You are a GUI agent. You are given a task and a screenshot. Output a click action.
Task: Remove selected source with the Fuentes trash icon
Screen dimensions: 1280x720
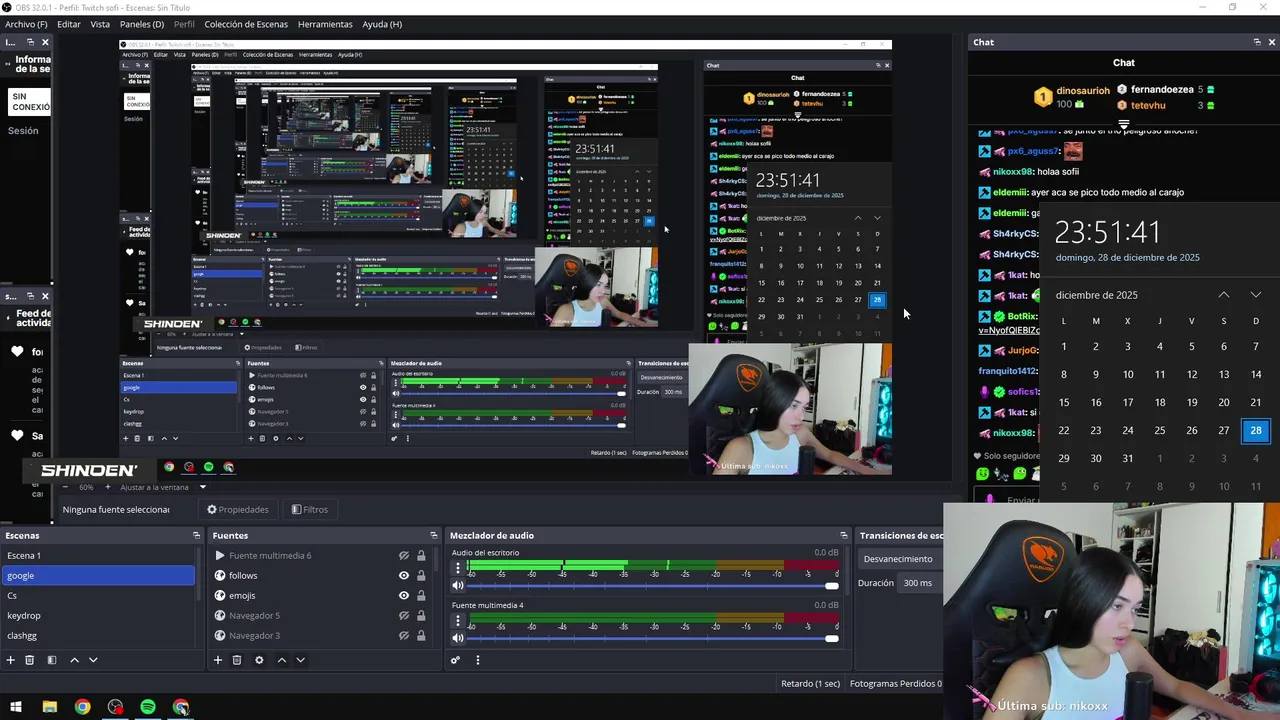pos(237,660)
